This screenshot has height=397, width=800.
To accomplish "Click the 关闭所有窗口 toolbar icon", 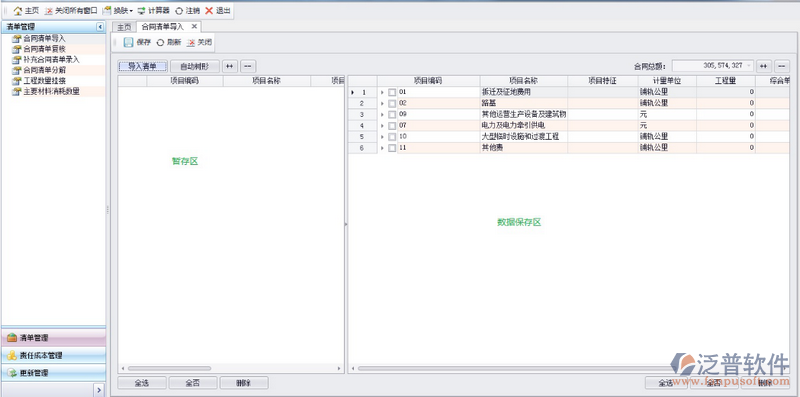I will pos(48,11).
